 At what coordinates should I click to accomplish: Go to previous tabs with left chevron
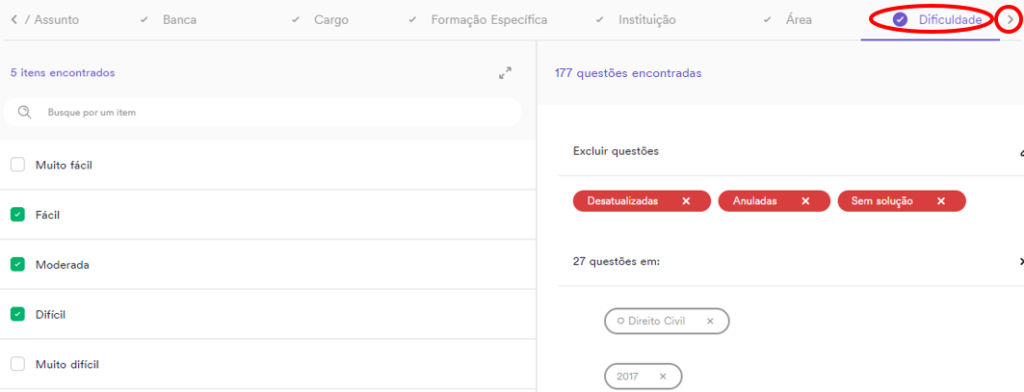click(x=14, y=20)
